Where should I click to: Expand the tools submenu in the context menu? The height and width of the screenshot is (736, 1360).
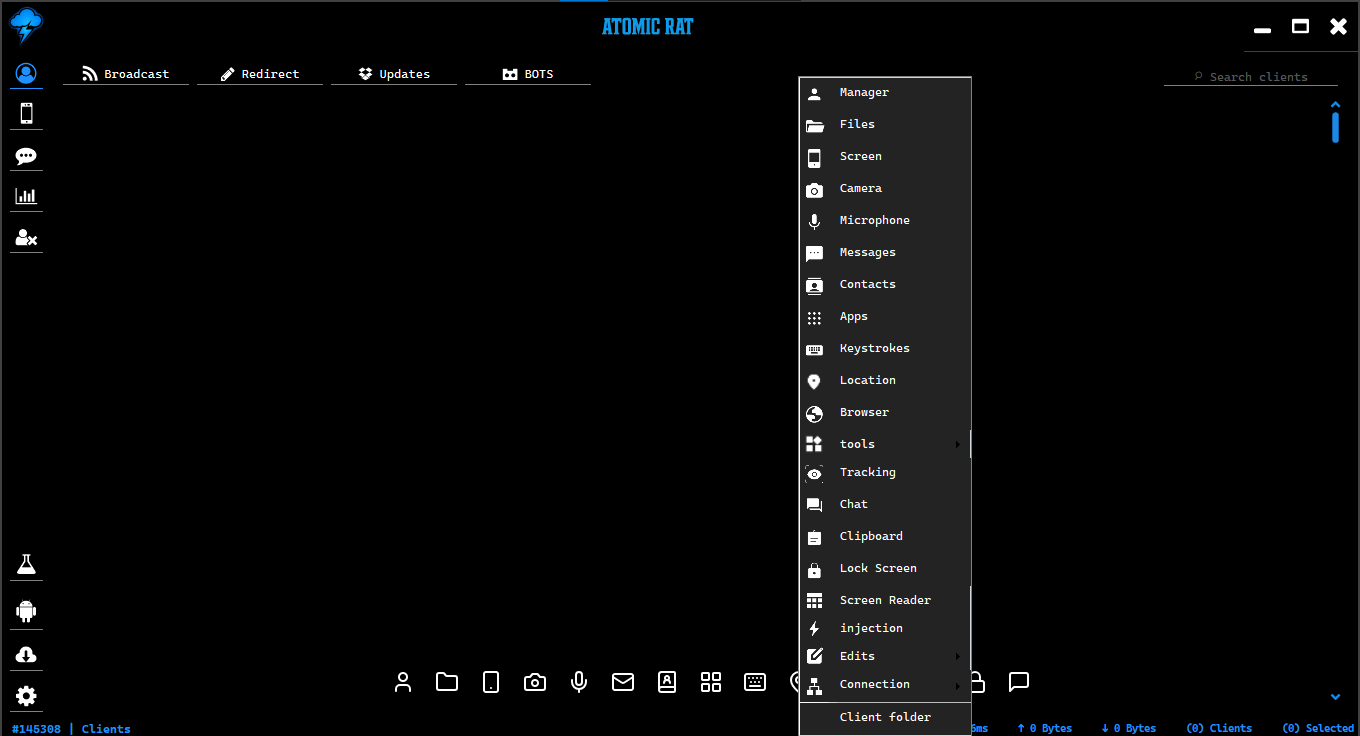click(885, 444)
